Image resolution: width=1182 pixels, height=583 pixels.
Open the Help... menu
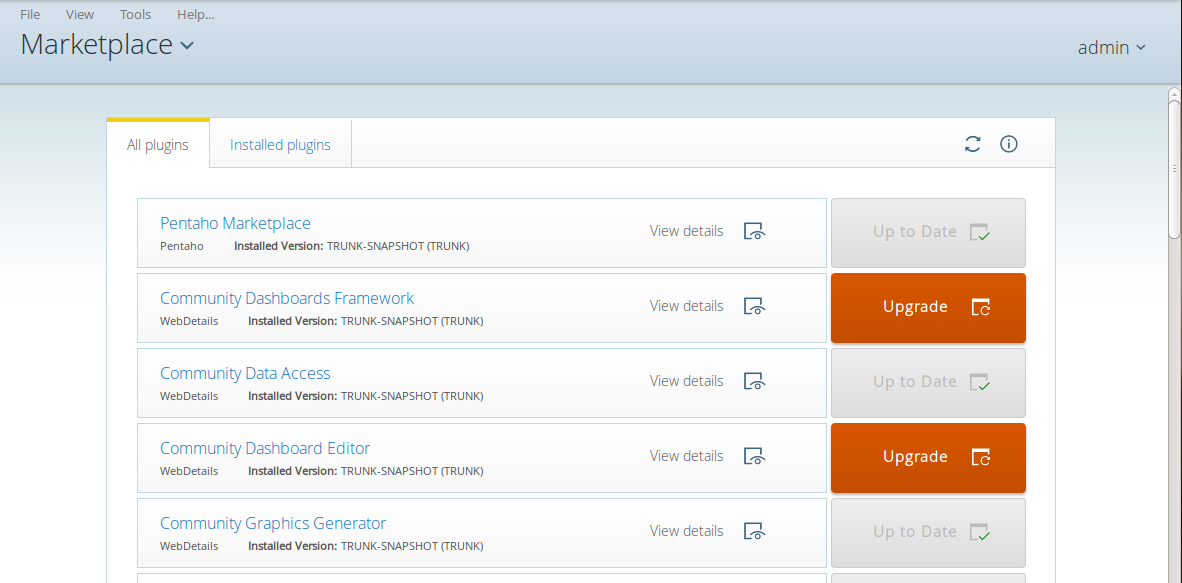point(195,14)
